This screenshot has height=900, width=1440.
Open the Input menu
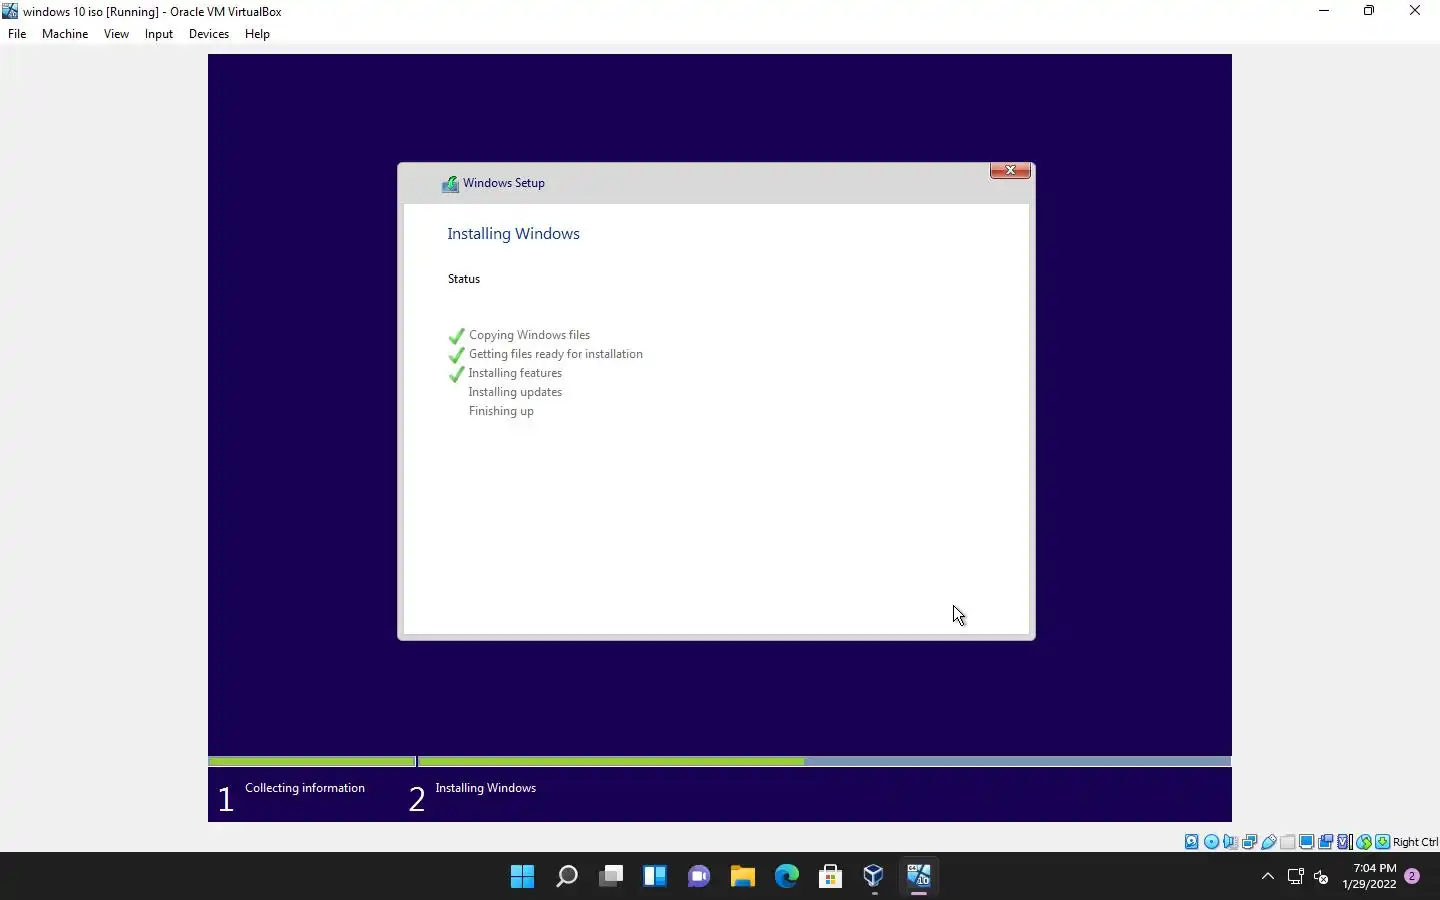158,34
